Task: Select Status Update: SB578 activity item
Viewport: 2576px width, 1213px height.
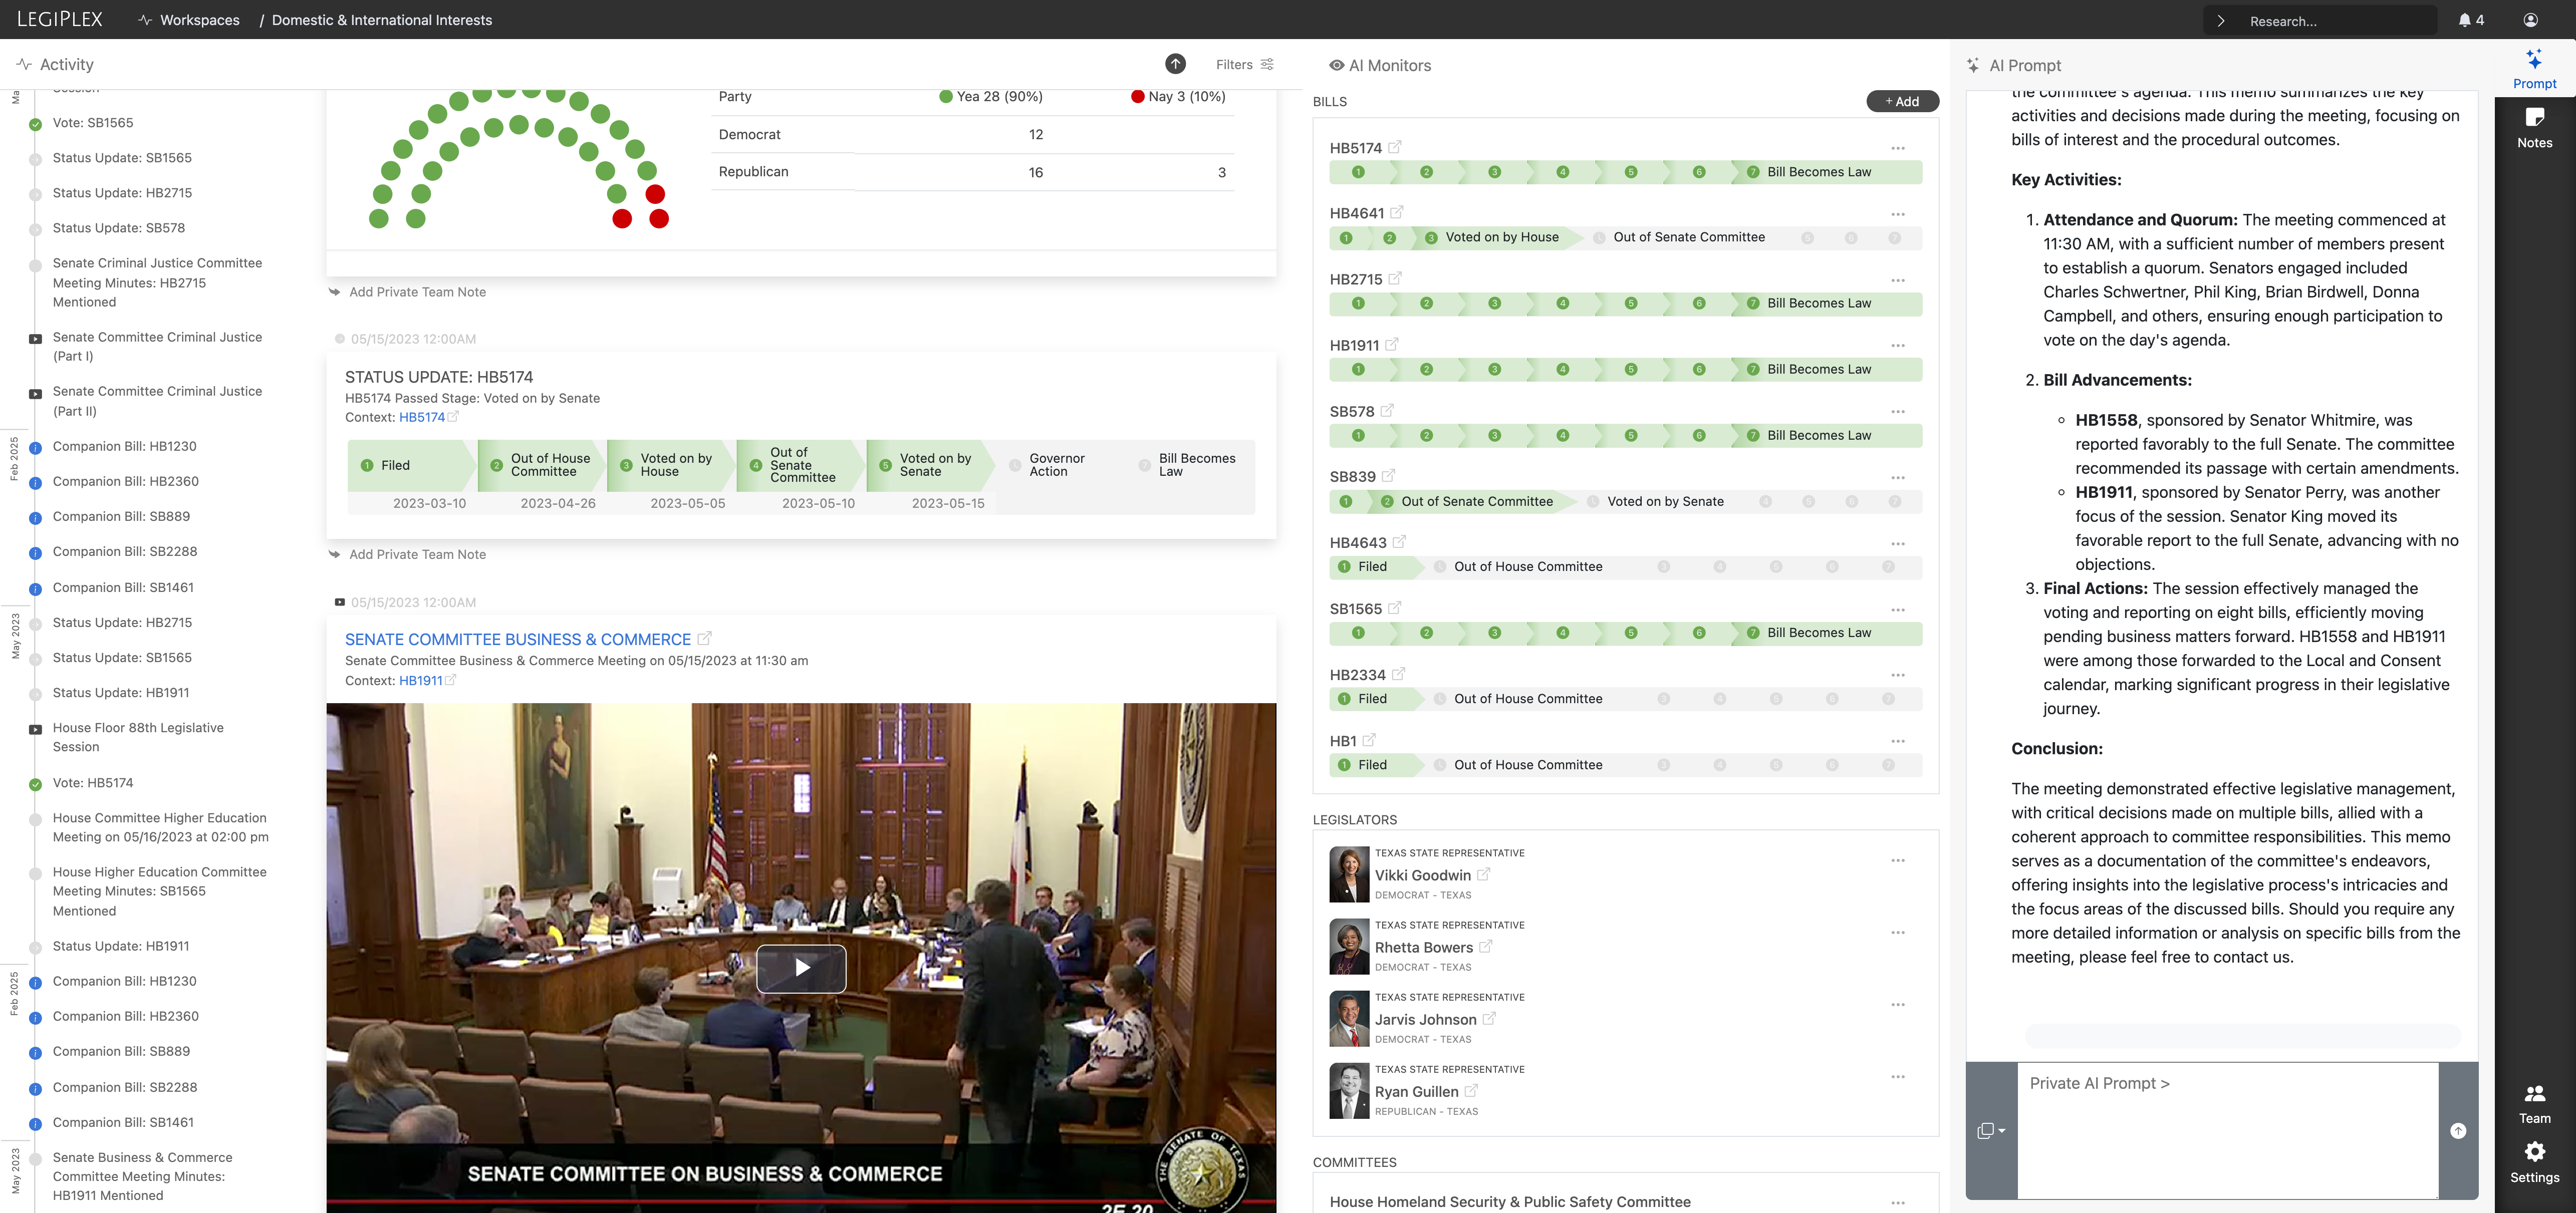Action: tap(119, 228)
